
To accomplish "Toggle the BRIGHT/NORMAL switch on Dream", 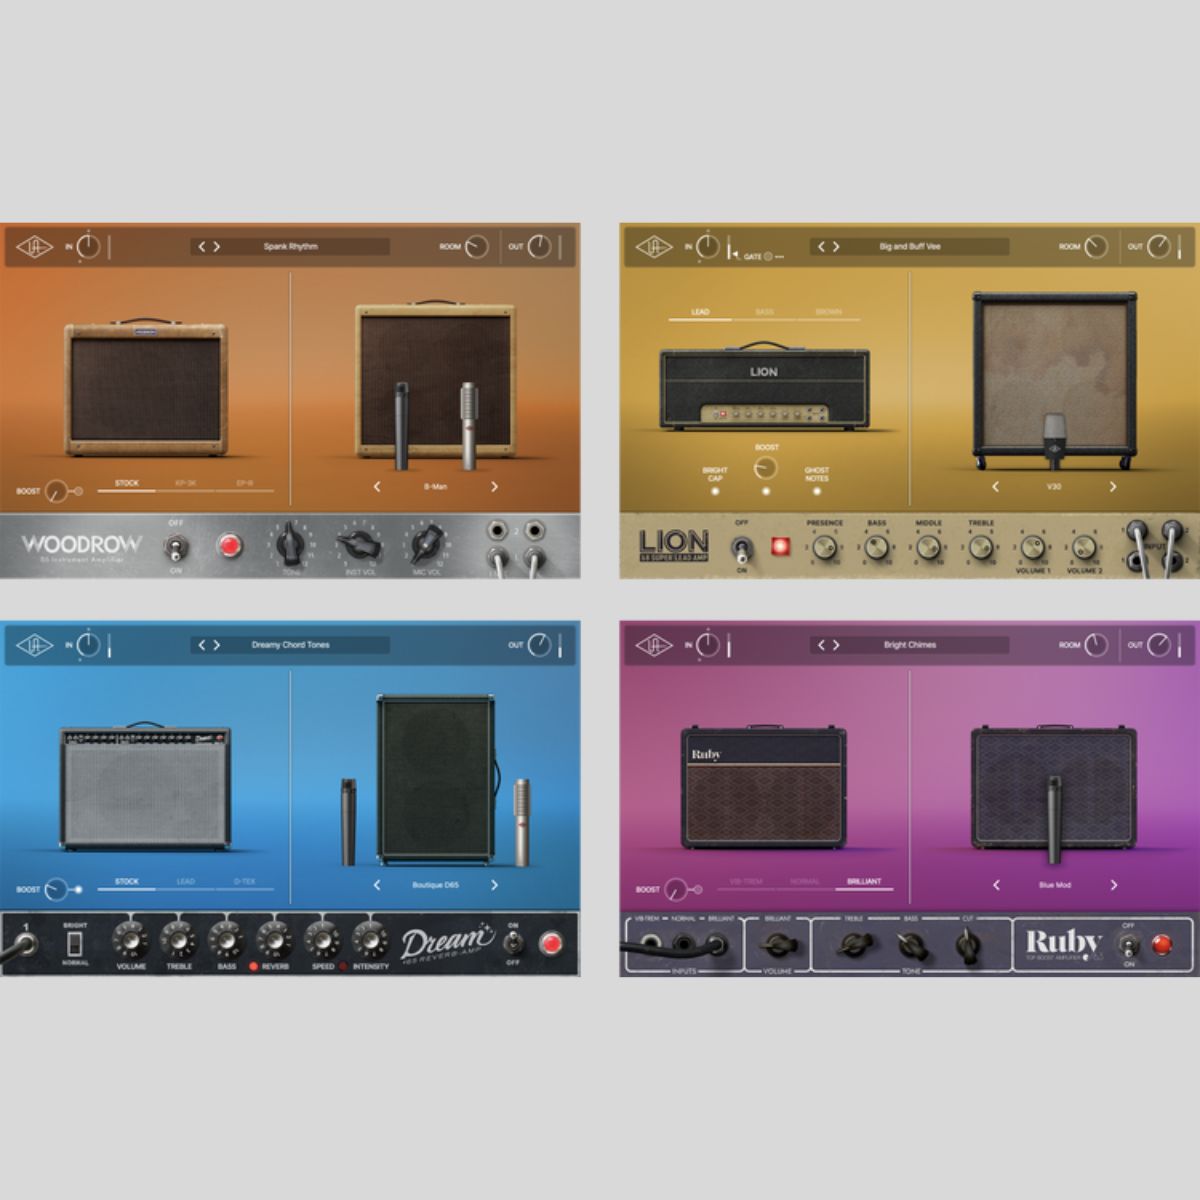I will (x=74, y=942).
